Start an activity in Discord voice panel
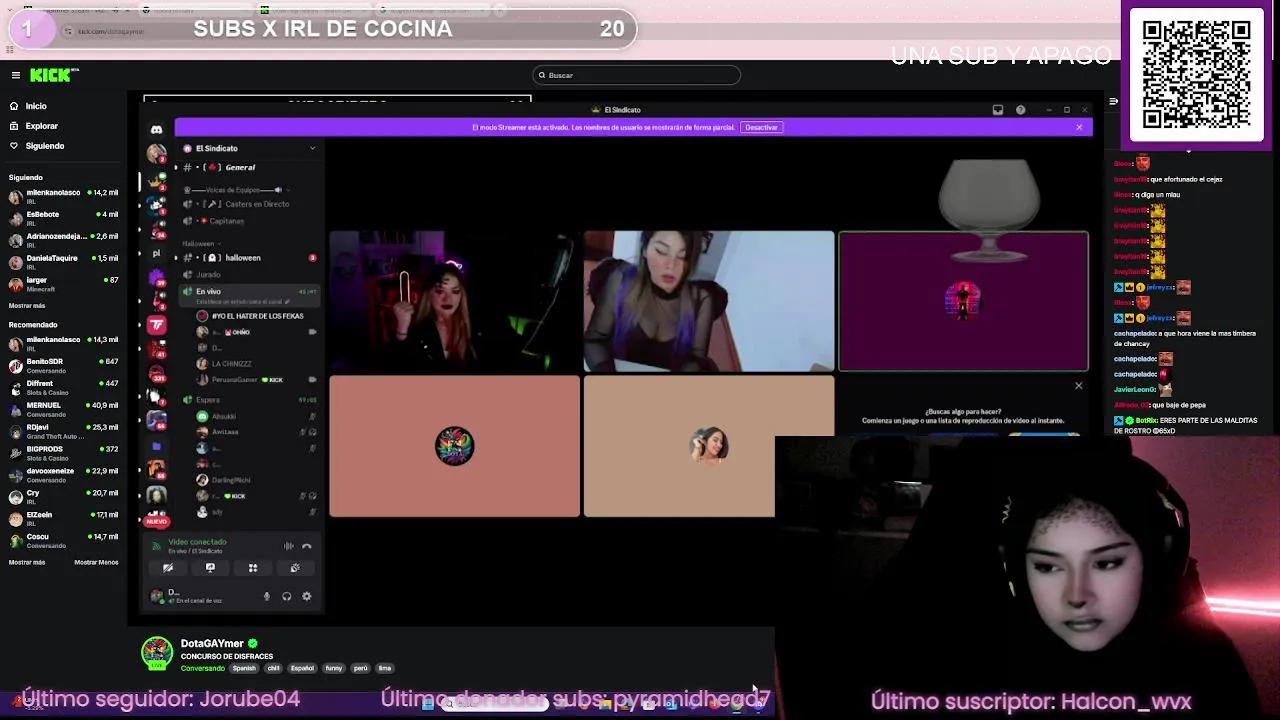This screenshot has width=1280, height=720. pyautogui.click(x=253, y=568)
